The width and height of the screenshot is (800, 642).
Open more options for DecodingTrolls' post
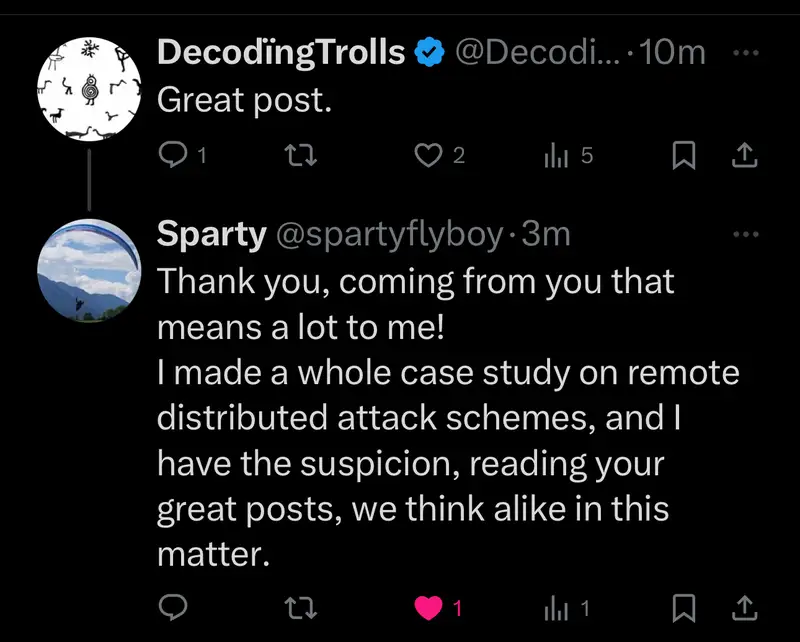coord(746,53)
